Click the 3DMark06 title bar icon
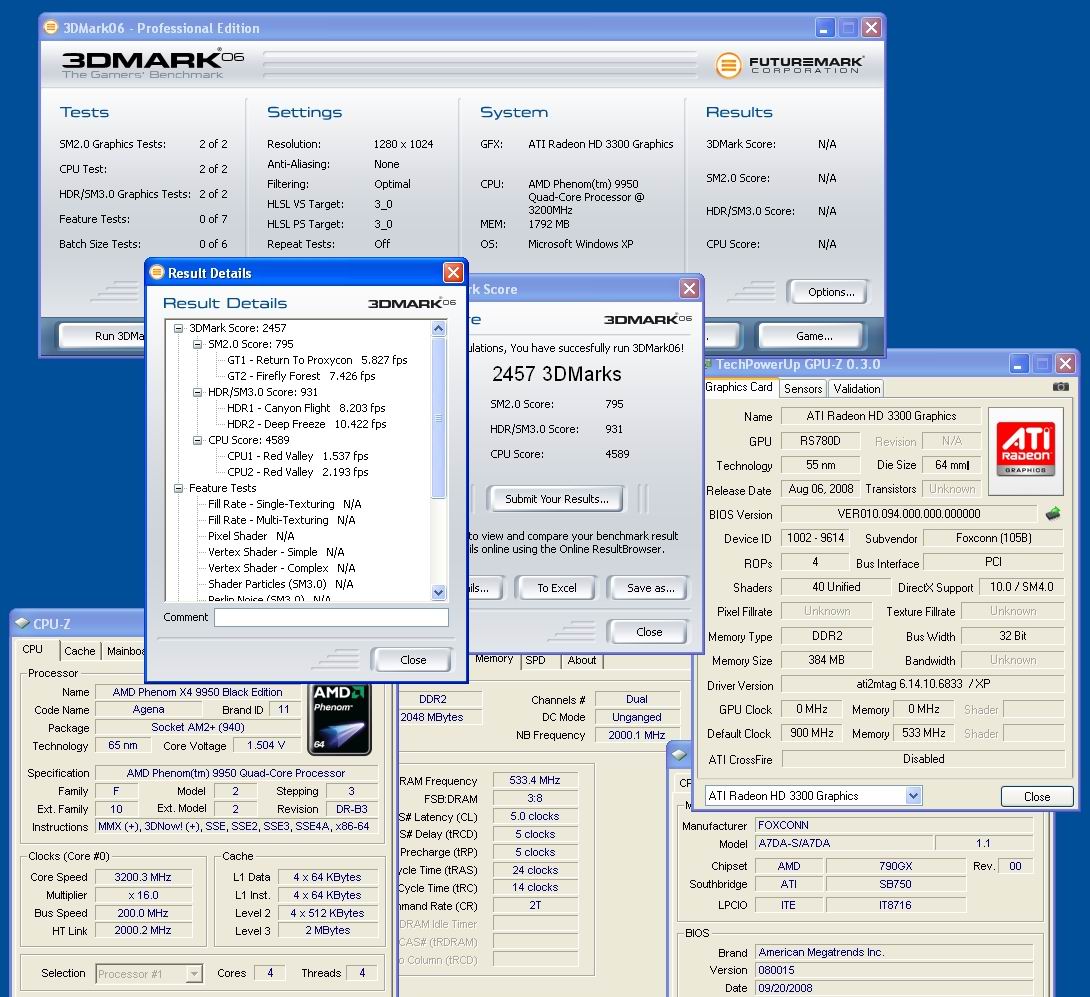Image resolution: width=1090 pixels, height=997 pixels. coord(51,28)
